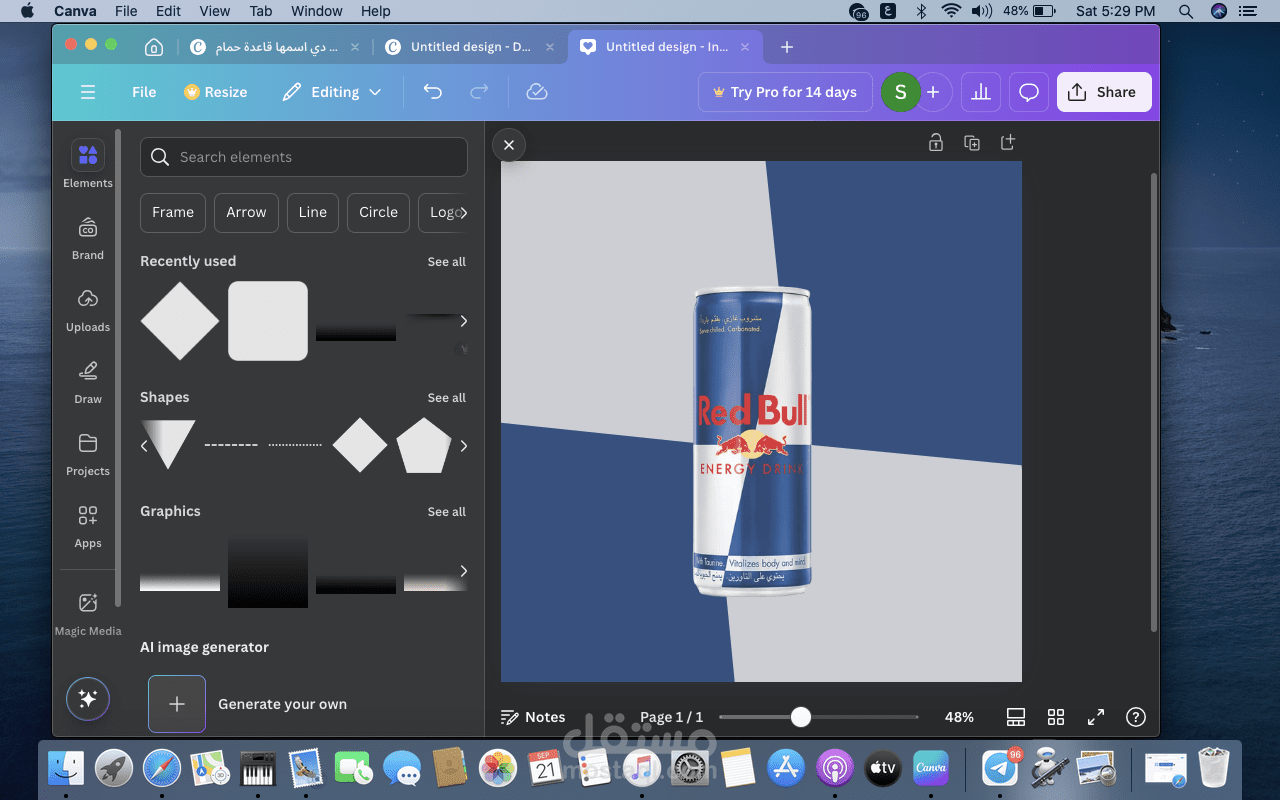
Task: Open the hamburger main menu
Action: pyautogui.click(x=88, y=92)
